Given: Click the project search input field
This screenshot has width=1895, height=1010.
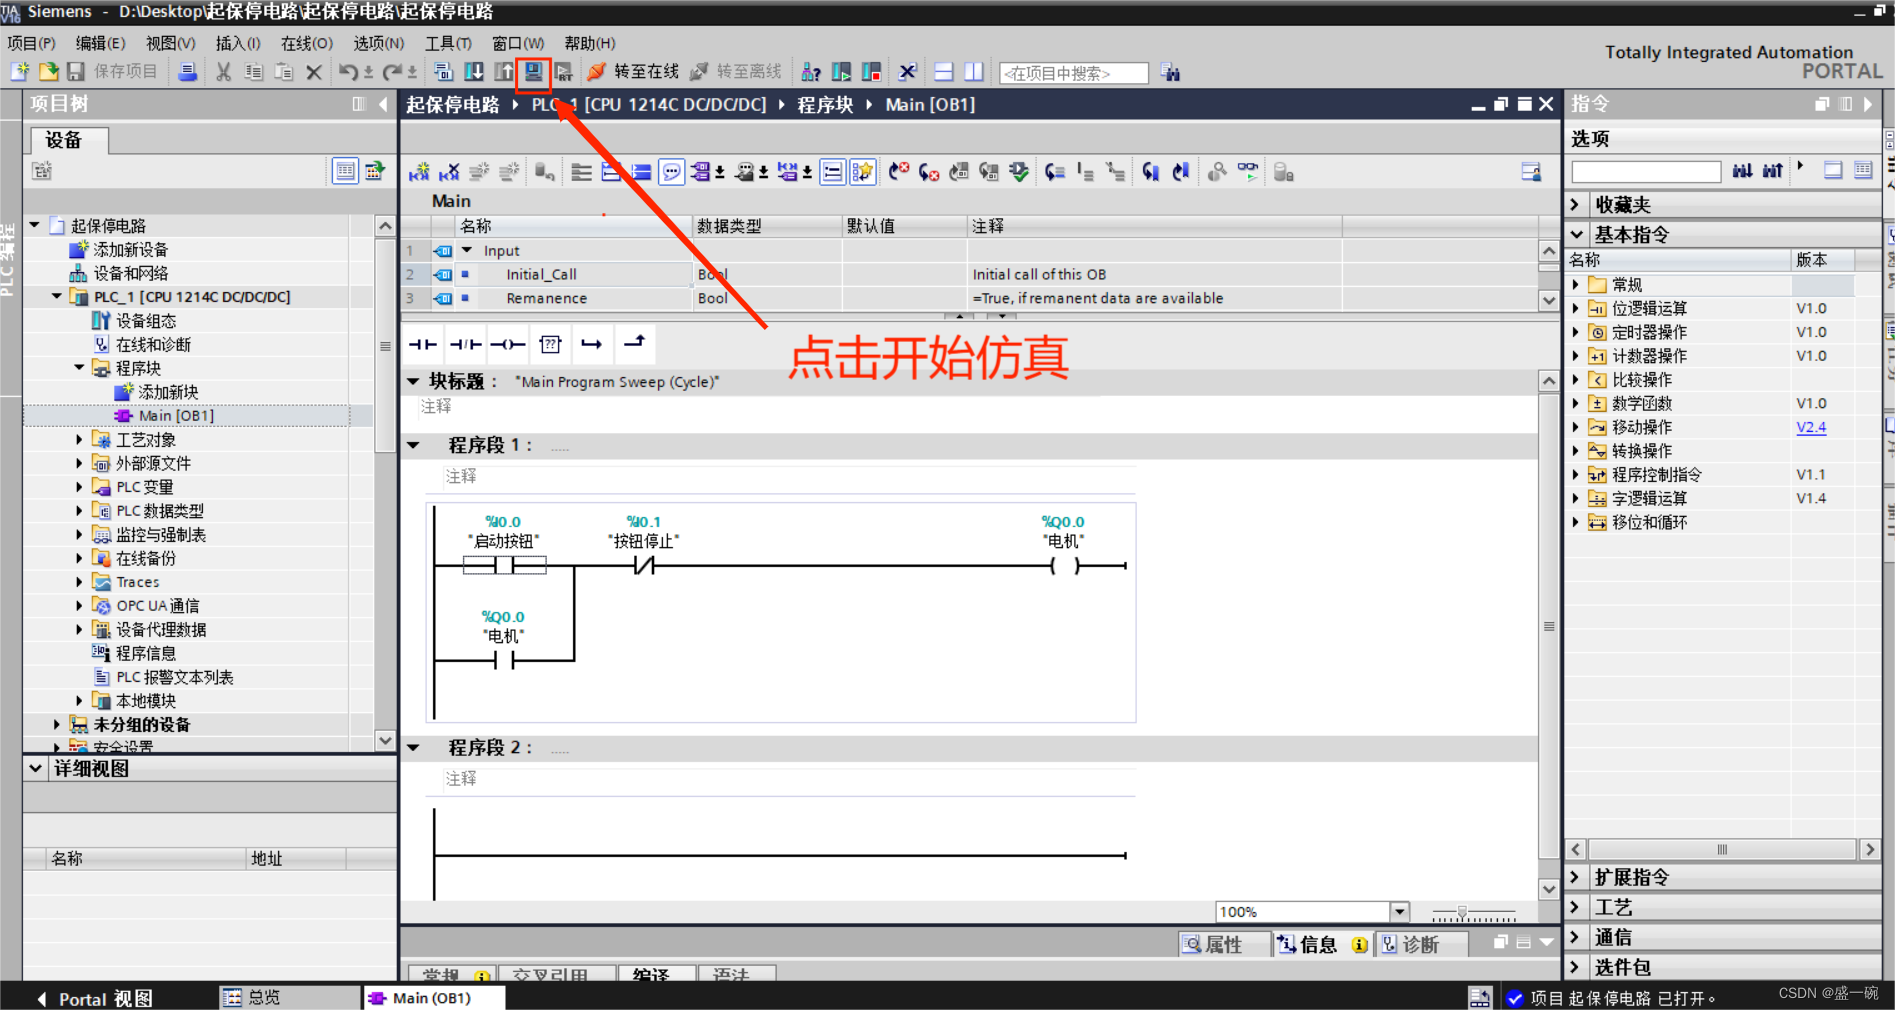Looking at the screenshot, I should coord(1073,73).
